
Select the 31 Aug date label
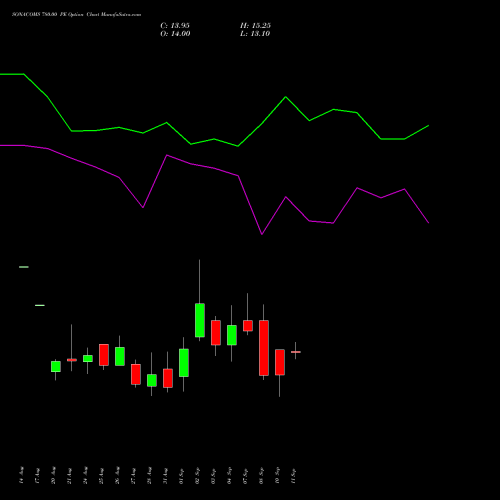[x=166, y=476]
